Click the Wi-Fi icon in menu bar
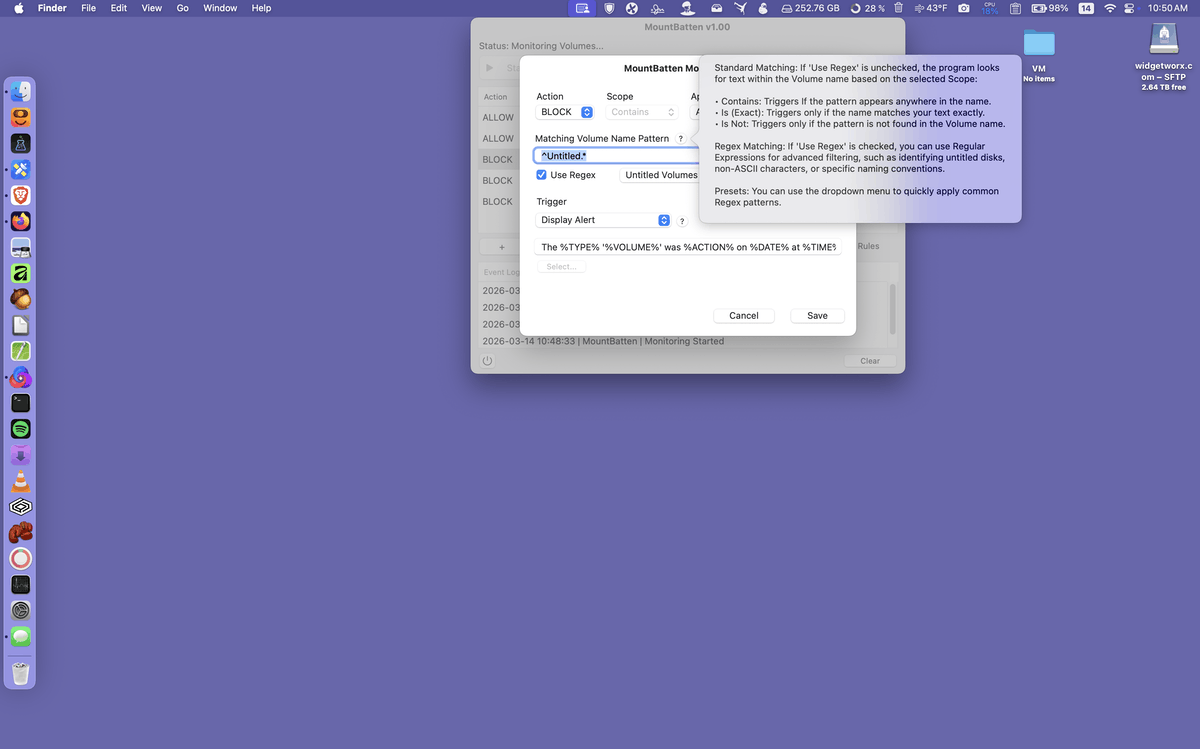 click(x=1109, y=8)
